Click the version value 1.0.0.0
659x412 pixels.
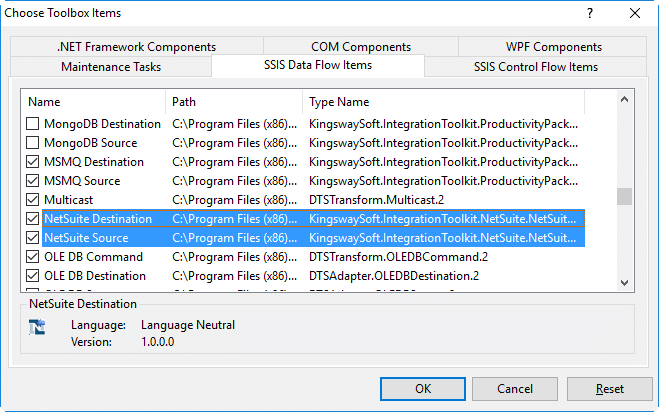pos(158,342)
